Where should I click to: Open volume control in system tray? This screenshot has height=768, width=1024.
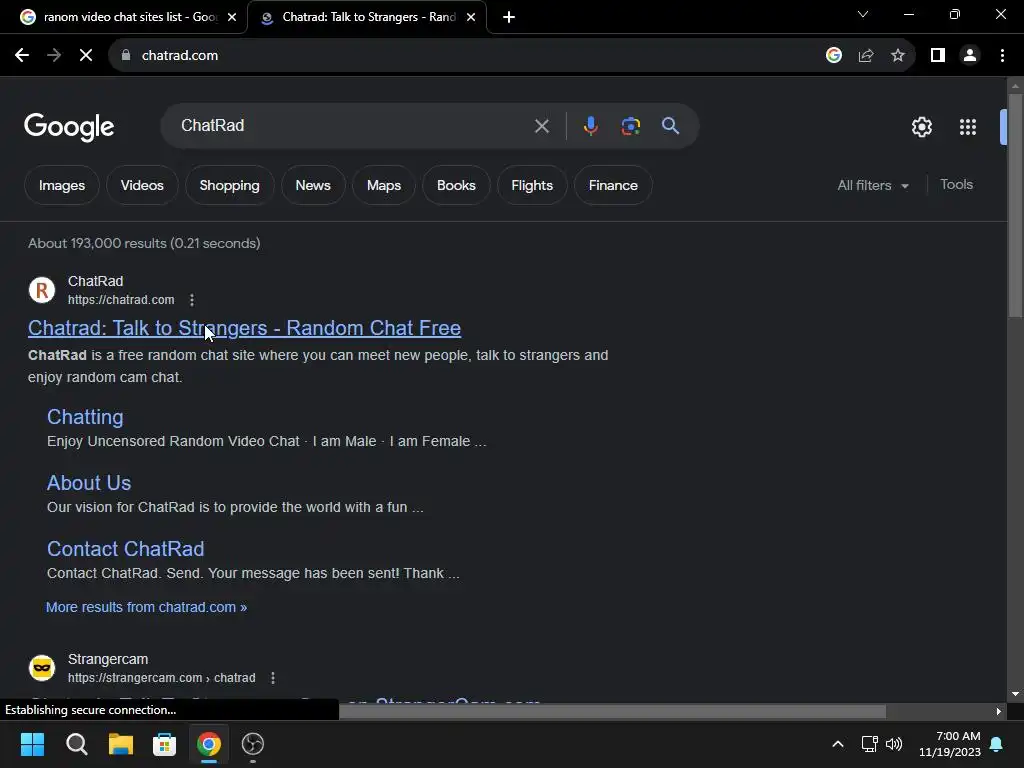[x=894, y=744]
